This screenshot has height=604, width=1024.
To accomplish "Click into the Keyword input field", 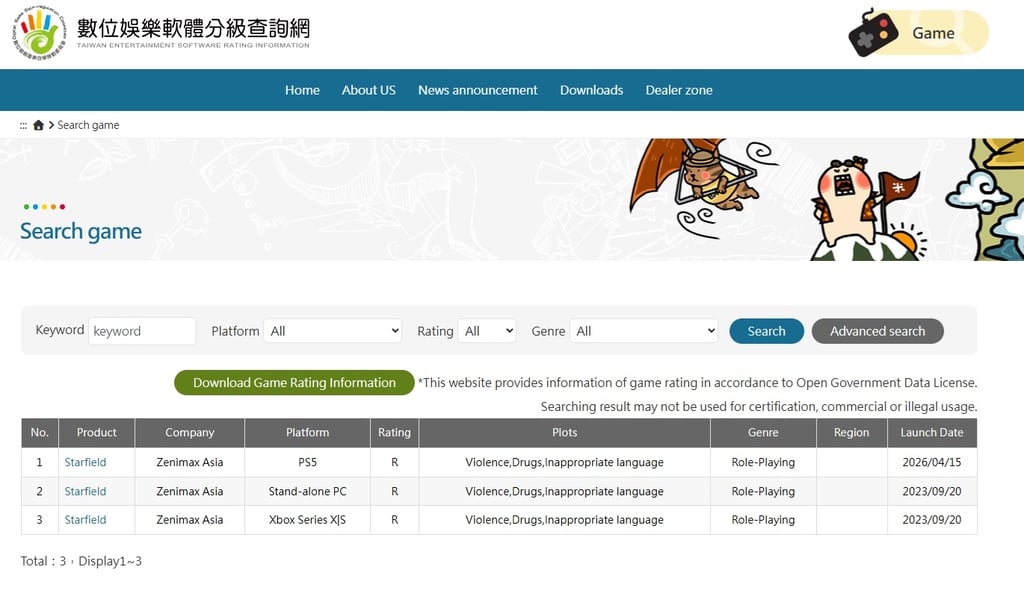I will (x=142, y=331).
